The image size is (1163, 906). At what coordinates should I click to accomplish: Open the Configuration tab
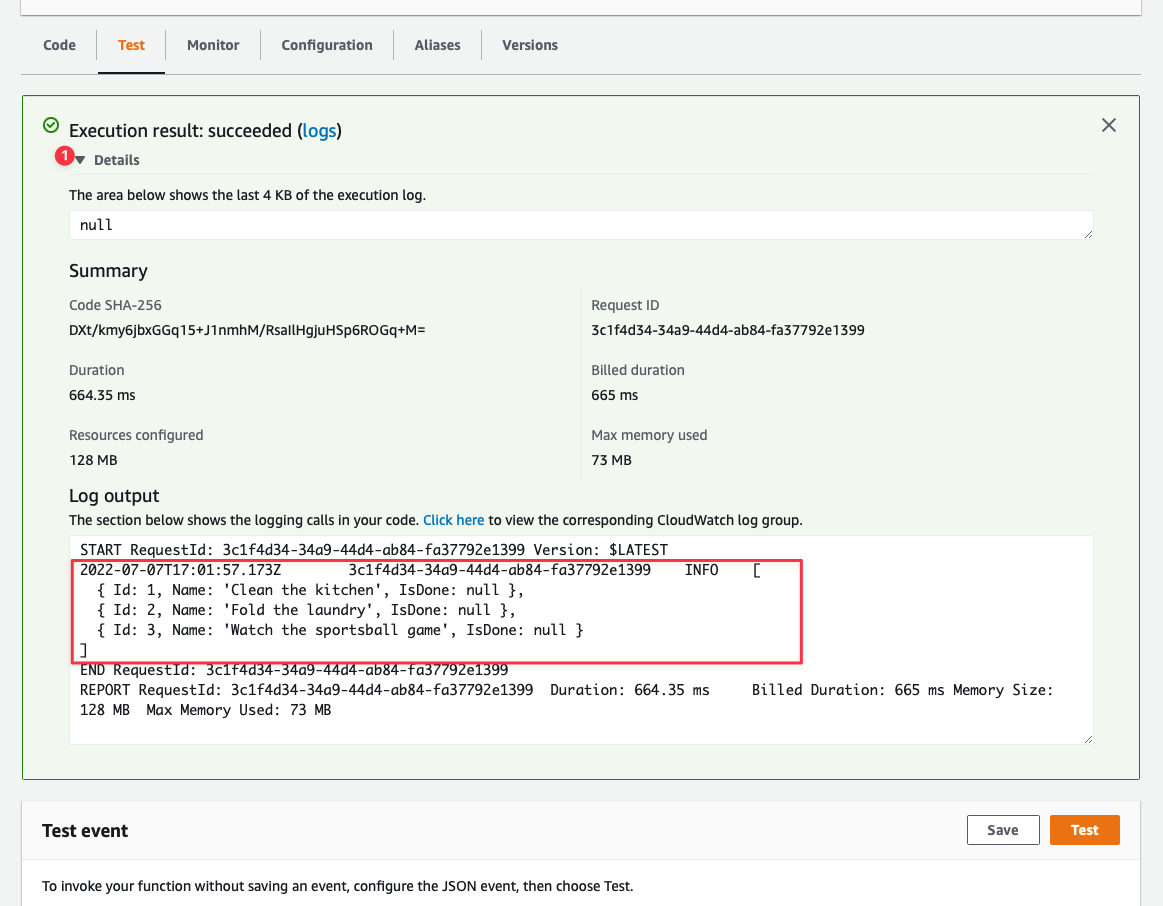click(327, 45)
